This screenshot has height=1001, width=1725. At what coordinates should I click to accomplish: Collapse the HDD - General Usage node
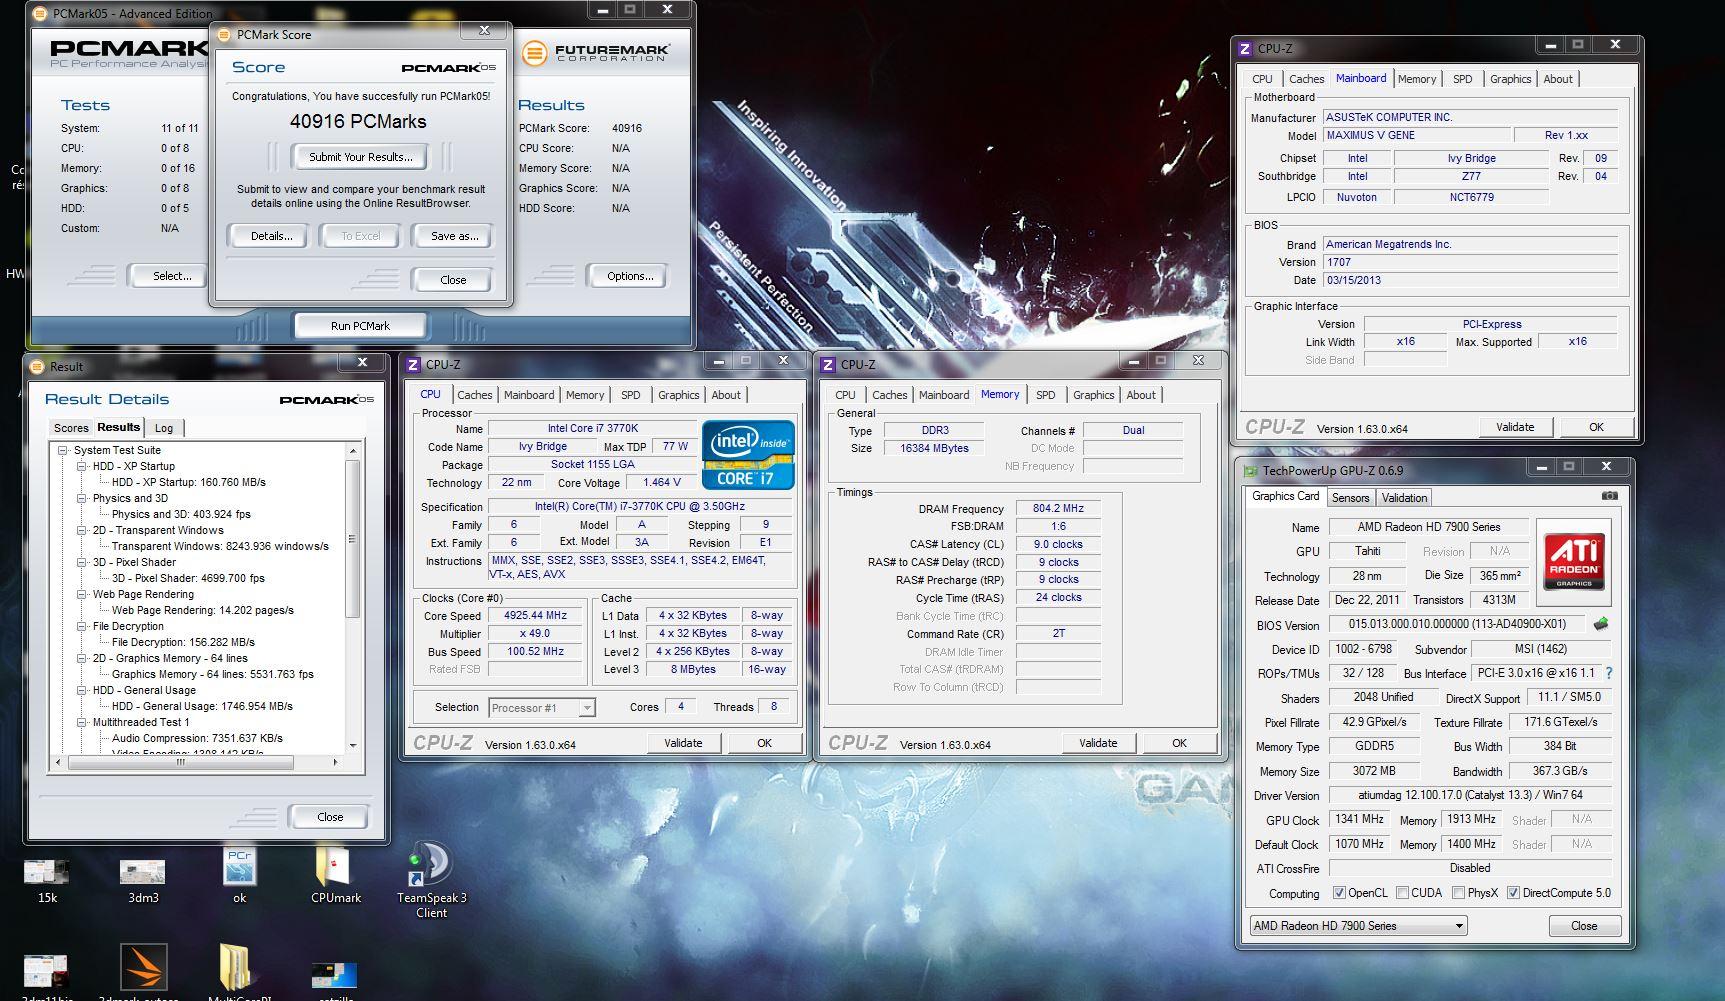coord(82,690)
